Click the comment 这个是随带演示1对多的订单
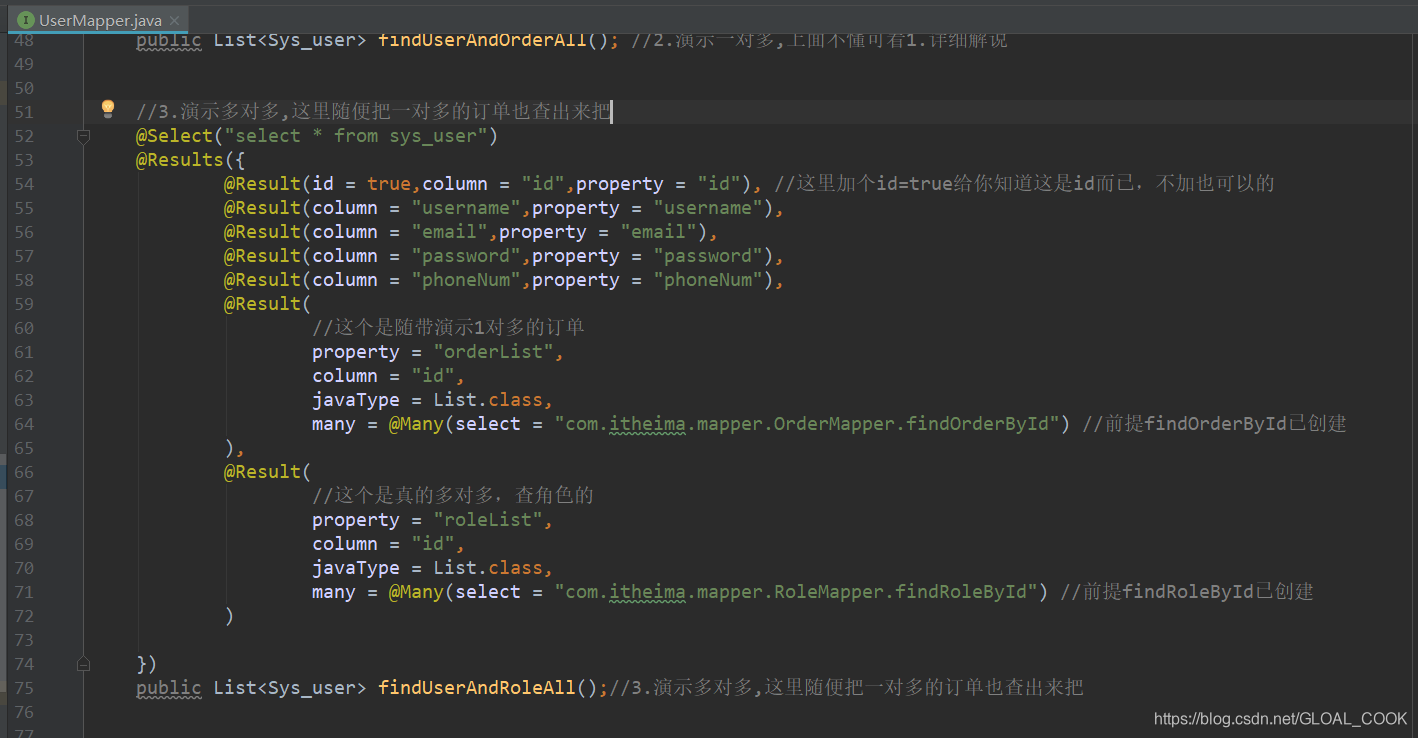The height and width of the screenshot is (738, 1418). coord(448,328)
